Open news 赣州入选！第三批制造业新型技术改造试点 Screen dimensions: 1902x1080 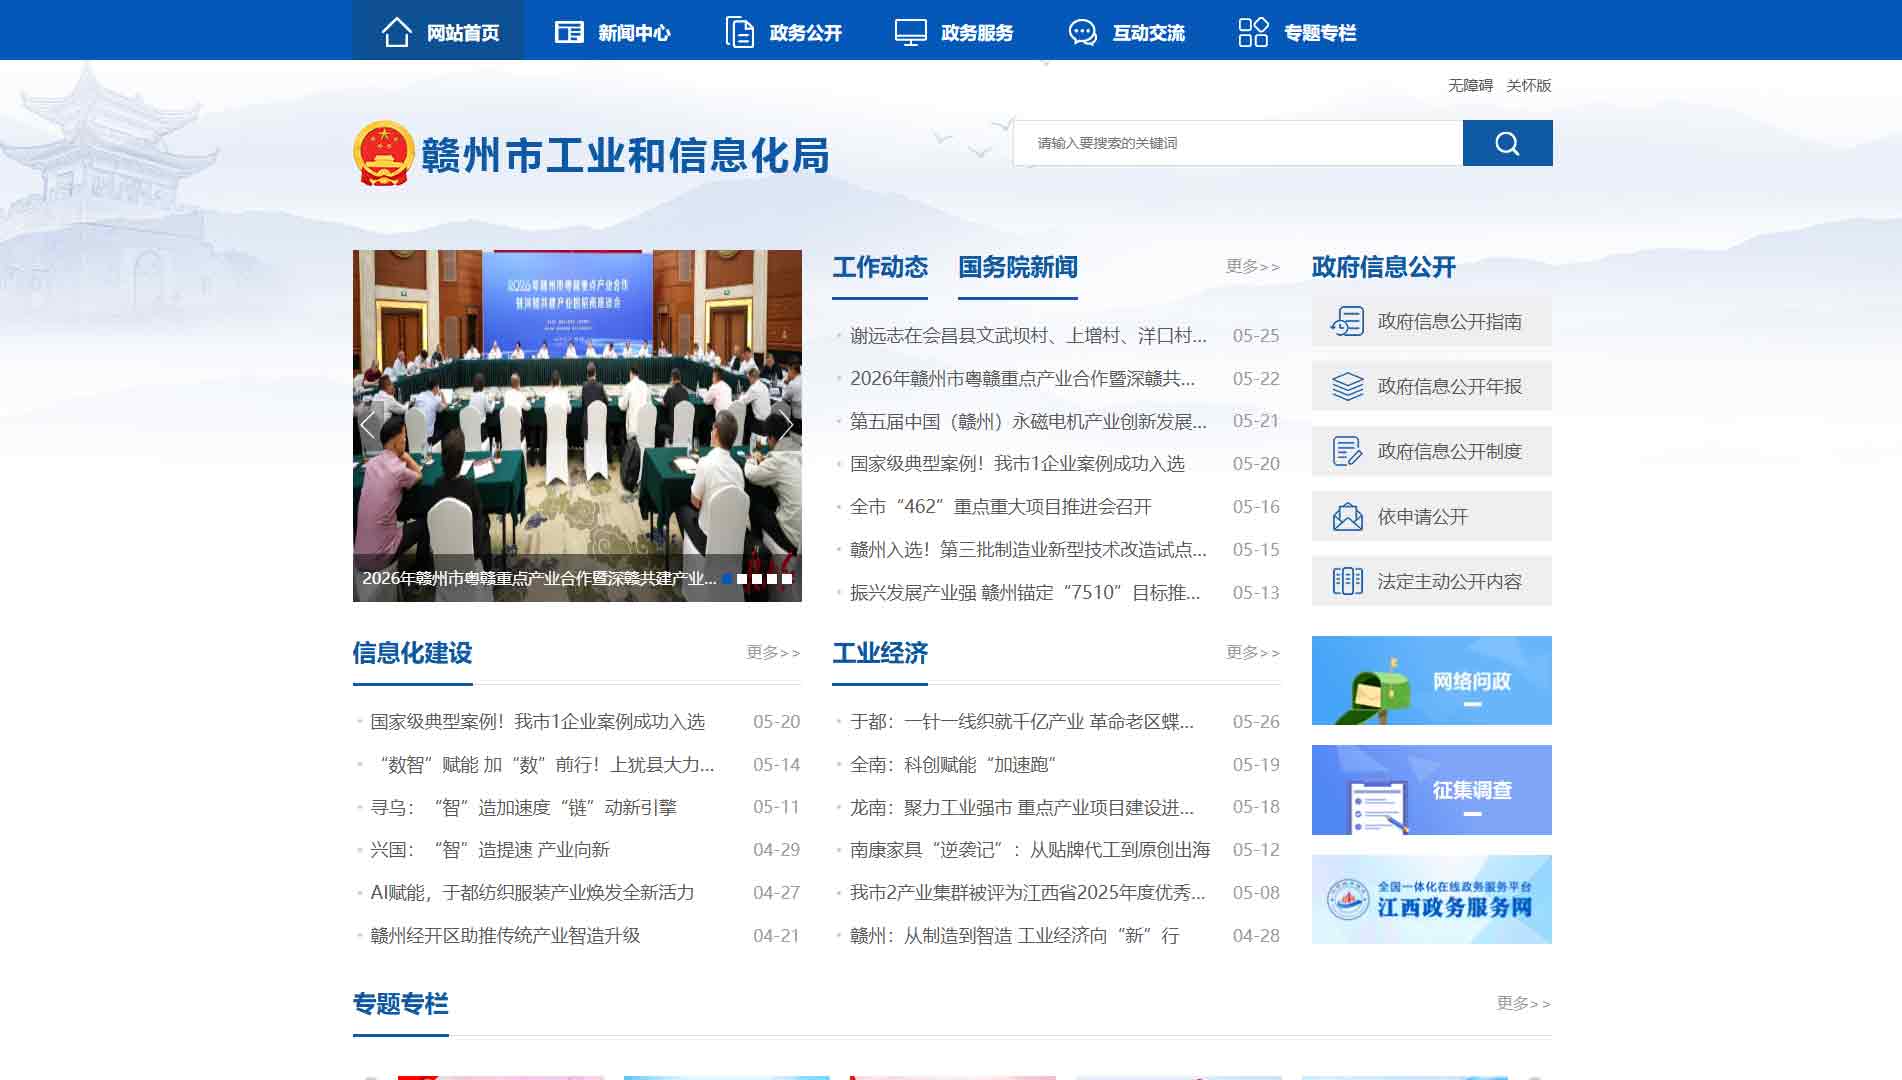coord(1028,550)
